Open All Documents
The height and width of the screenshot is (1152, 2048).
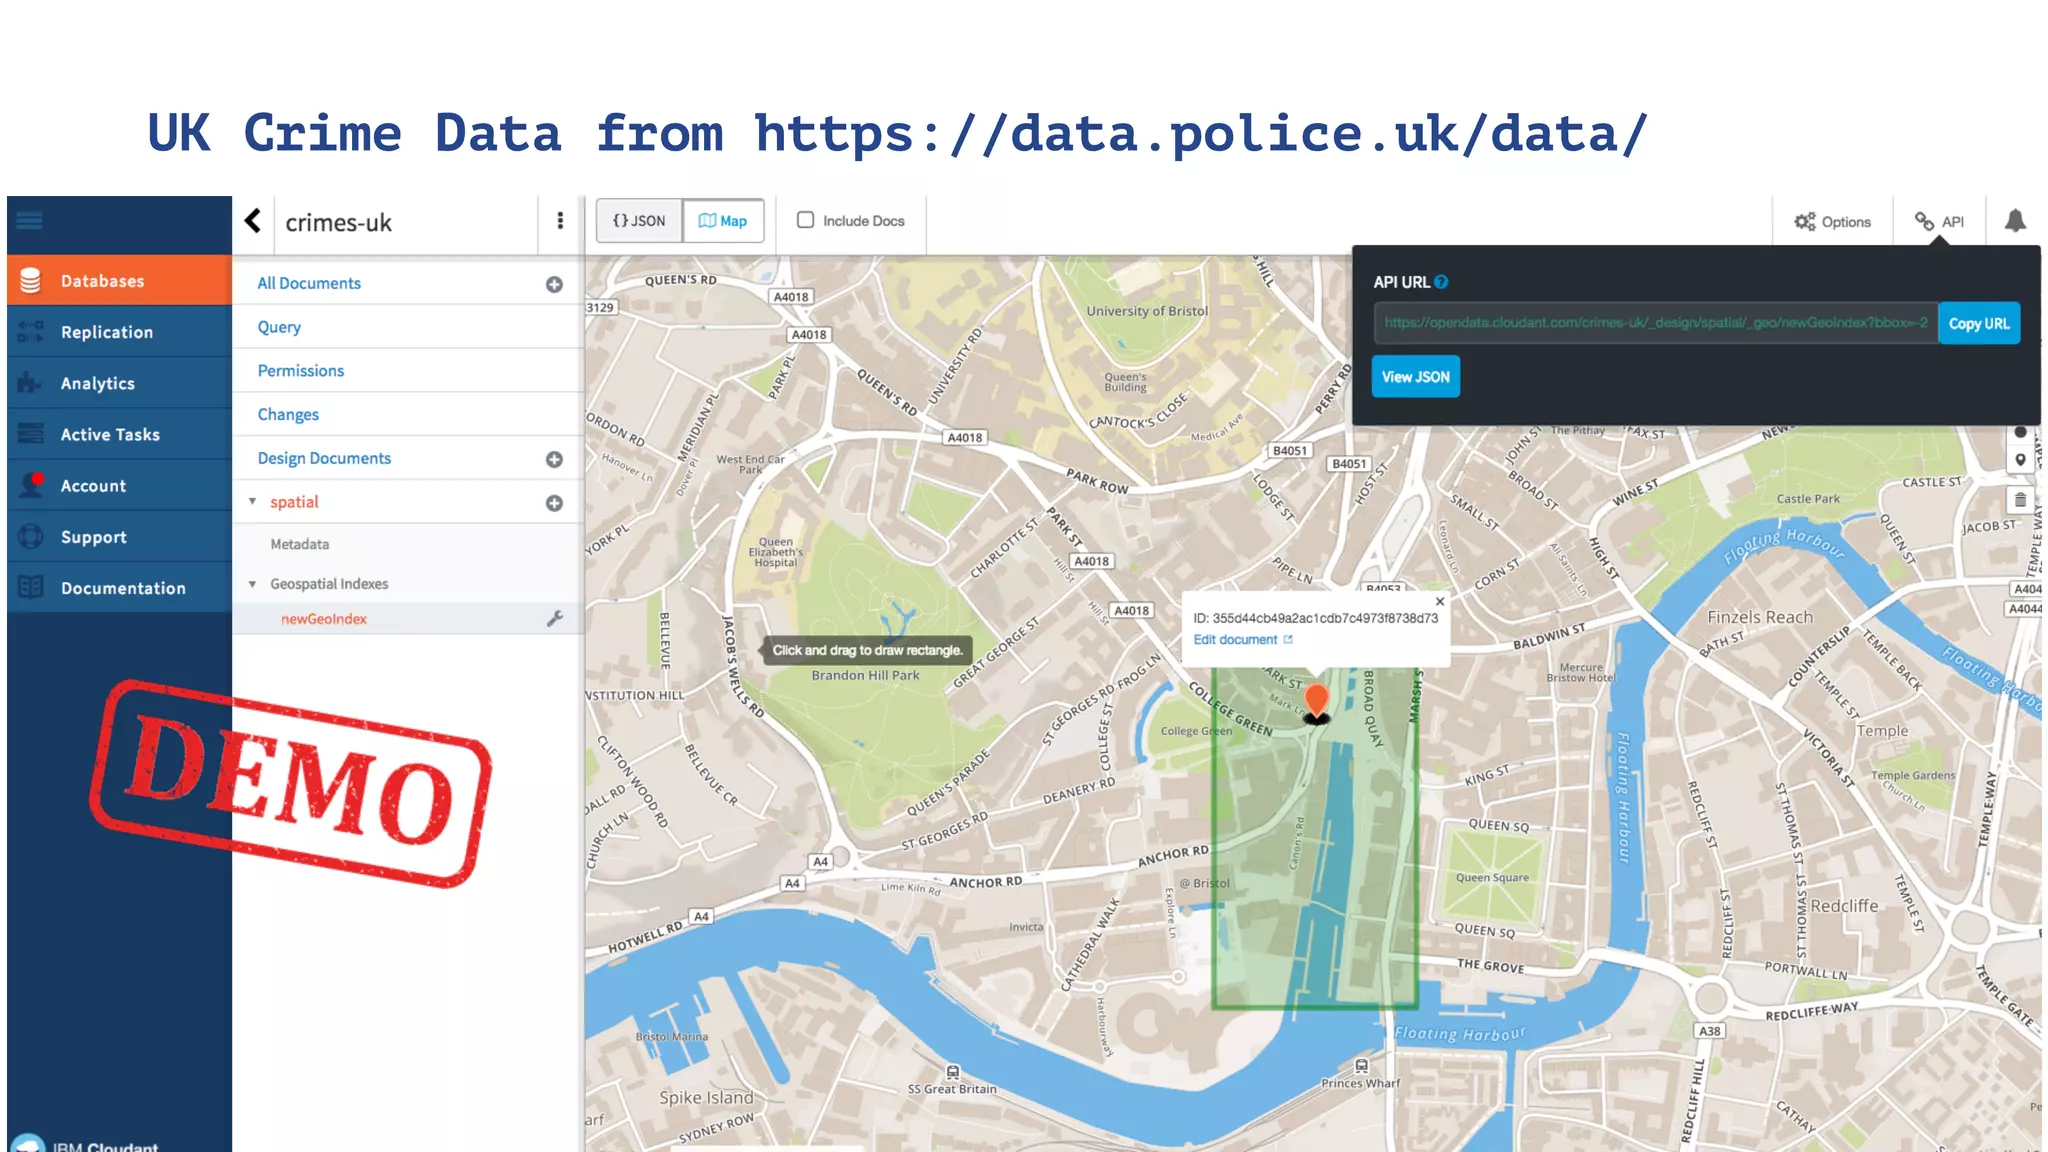coord(309,283)
